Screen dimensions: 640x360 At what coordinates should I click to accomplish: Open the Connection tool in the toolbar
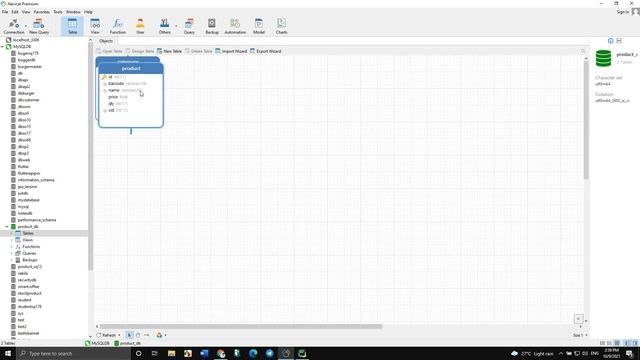[x=13, y=26]
